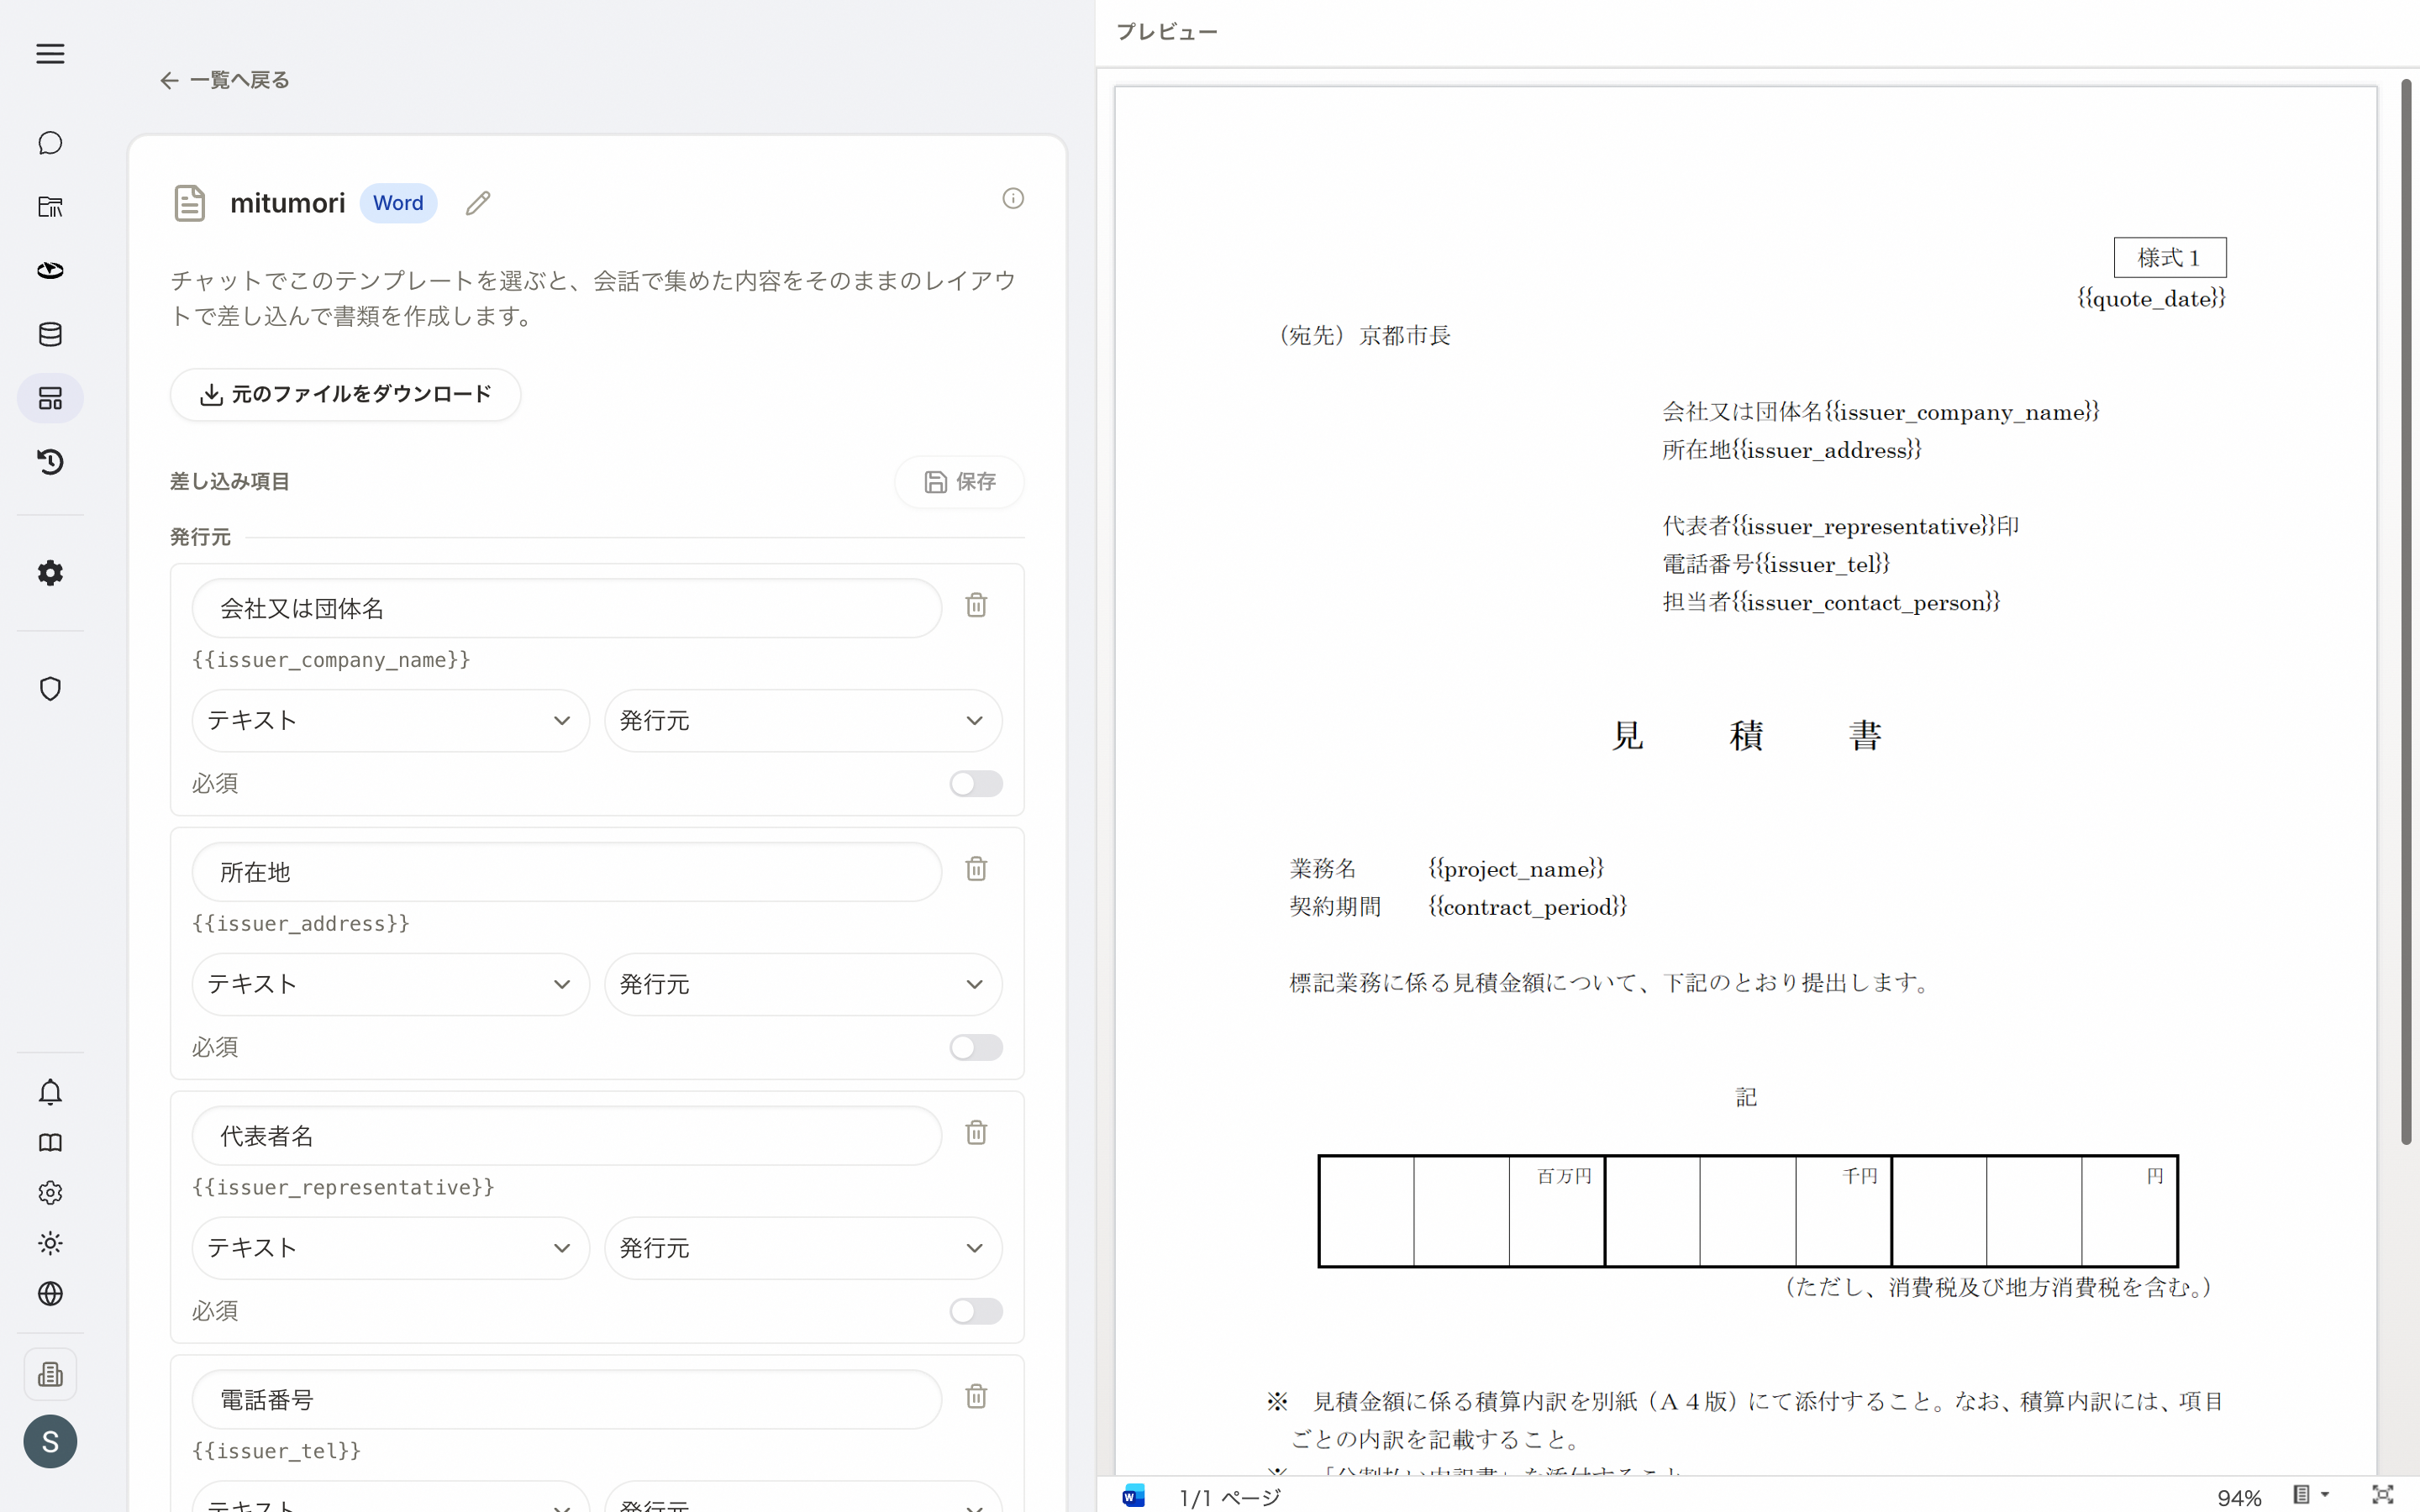Click the 保存 button
The height and width of the screenshot is (1512, 2420).
pos(959,482)
